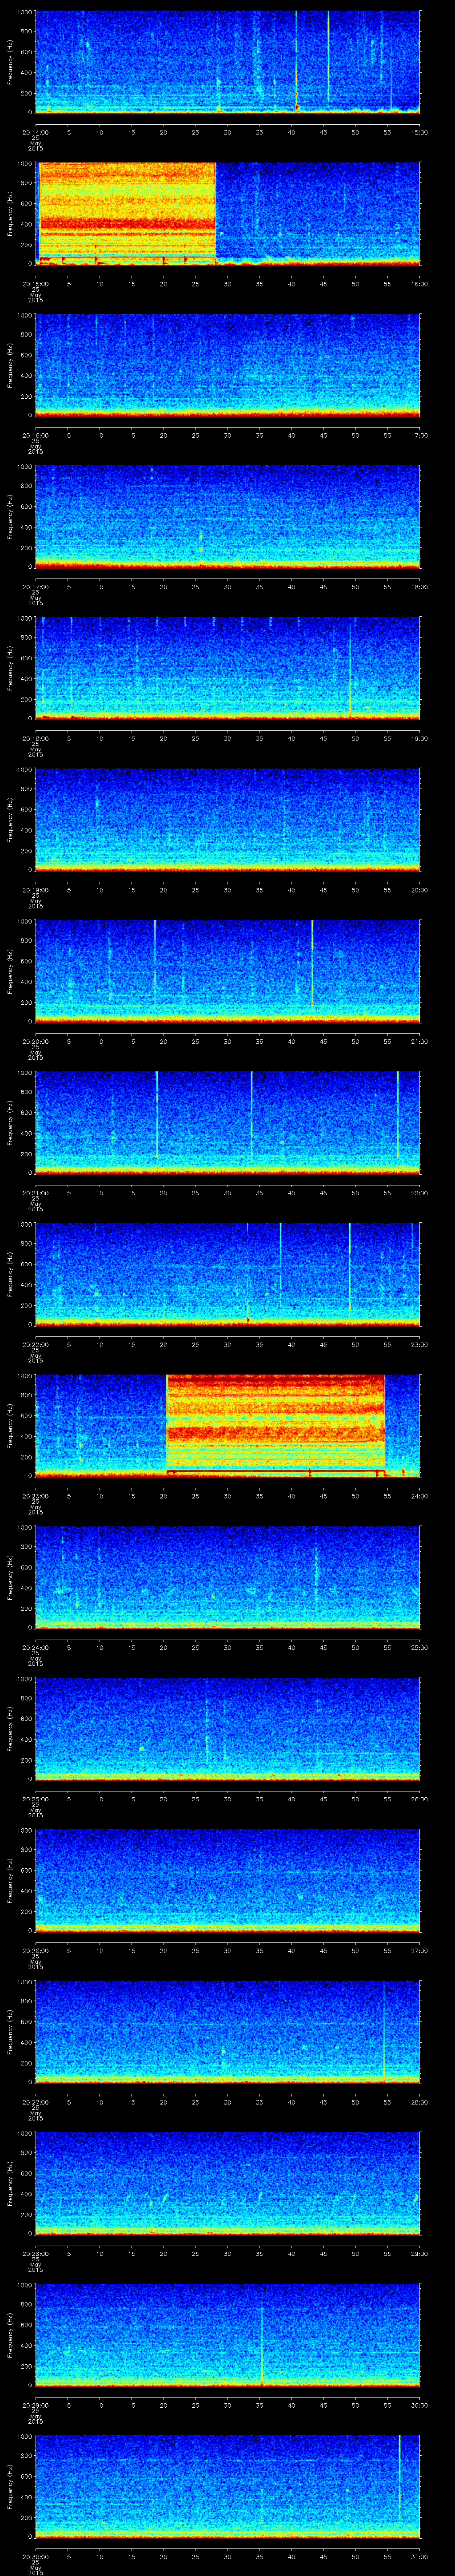Click the spectrogram panel starting at 20:22:00
This screenshot has height=2576, width=455.
(x=228, y=1274)
